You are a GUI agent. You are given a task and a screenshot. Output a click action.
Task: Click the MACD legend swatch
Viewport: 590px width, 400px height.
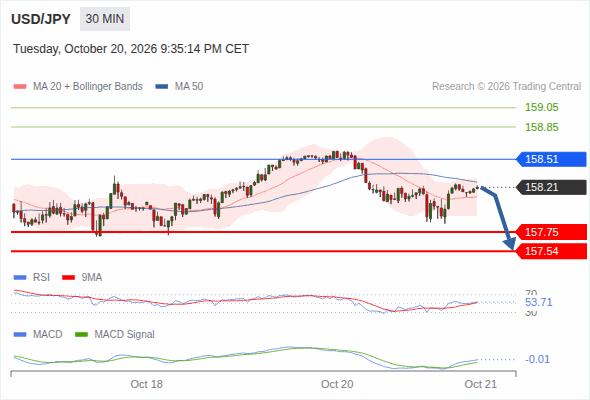pyautogui.click(x=20, y=334)
